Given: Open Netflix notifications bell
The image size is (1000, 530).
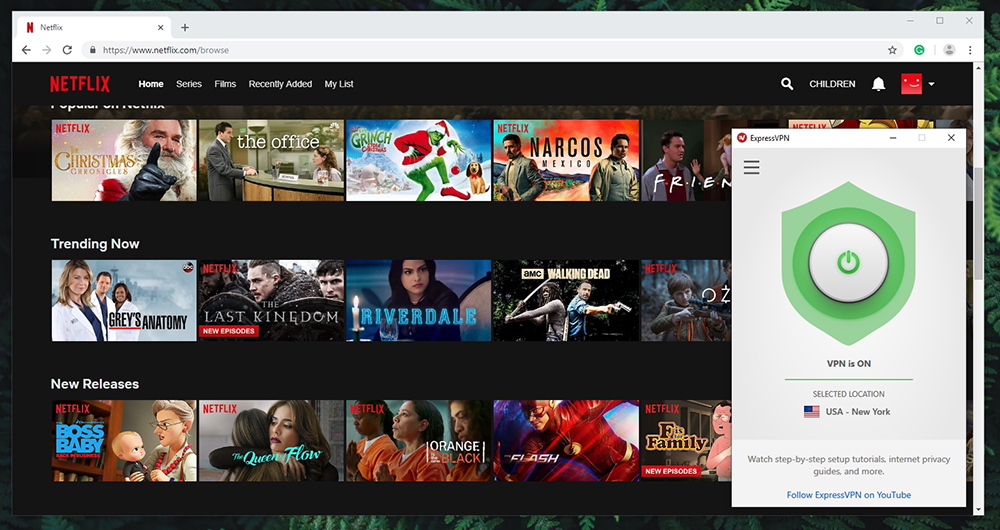Looking at the screenshot, I should [878, 84].
